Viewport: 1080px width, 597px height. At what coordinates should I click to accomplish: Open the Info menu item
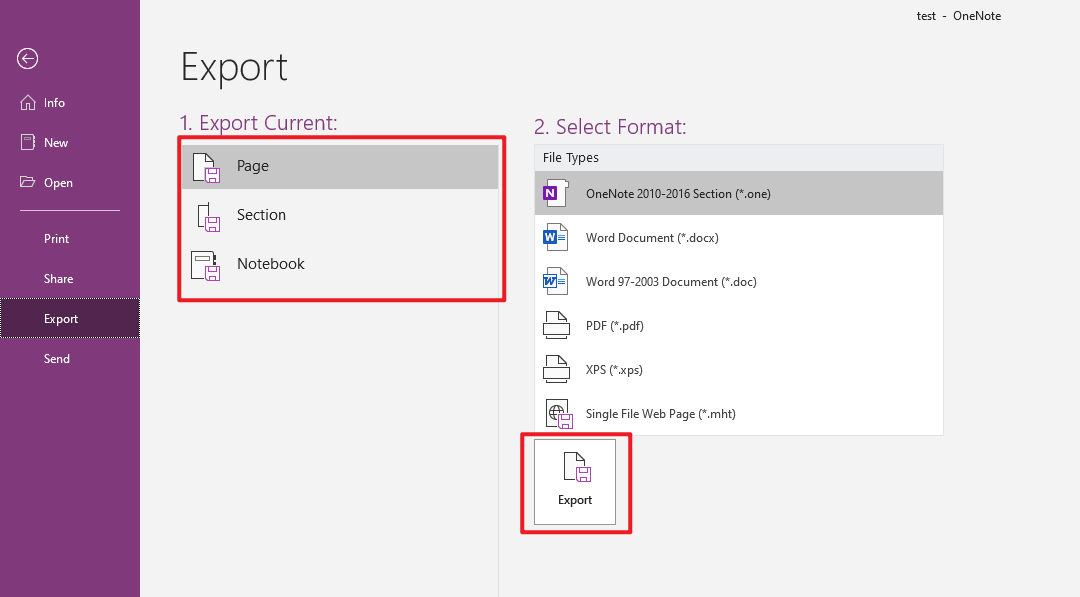click(52, 102)
